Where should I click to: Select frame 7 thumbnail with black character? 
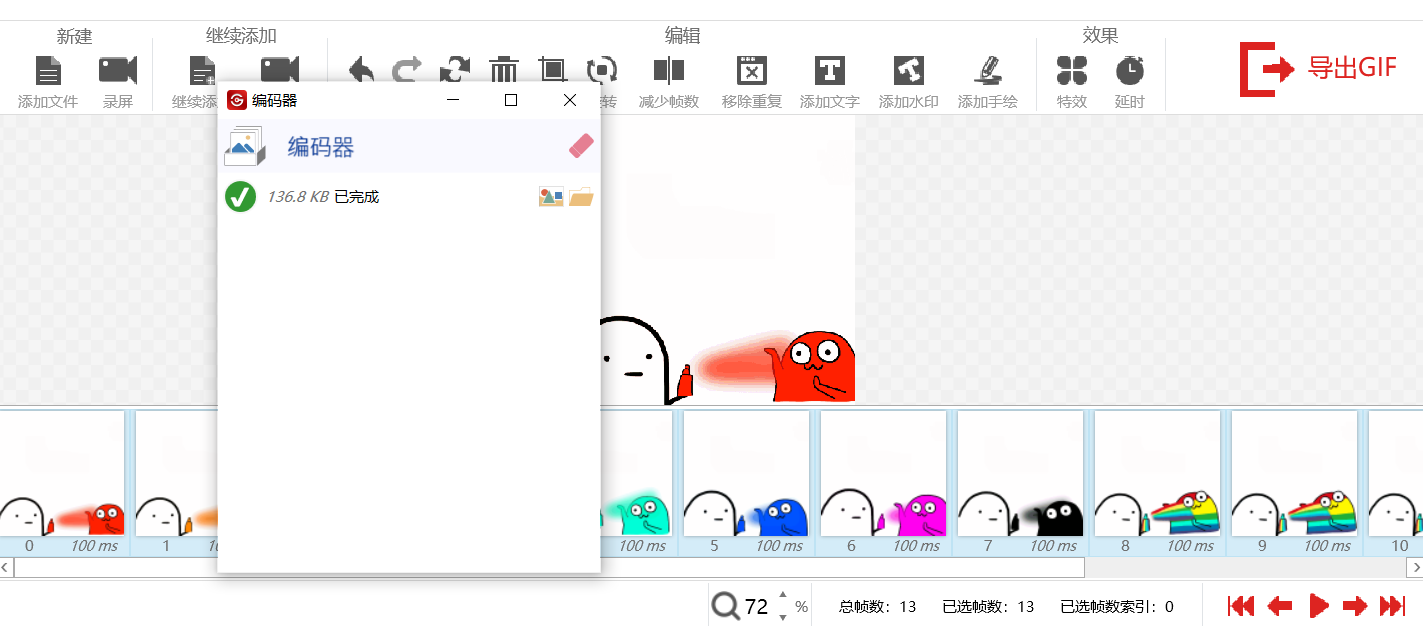tap(1020, 480)
